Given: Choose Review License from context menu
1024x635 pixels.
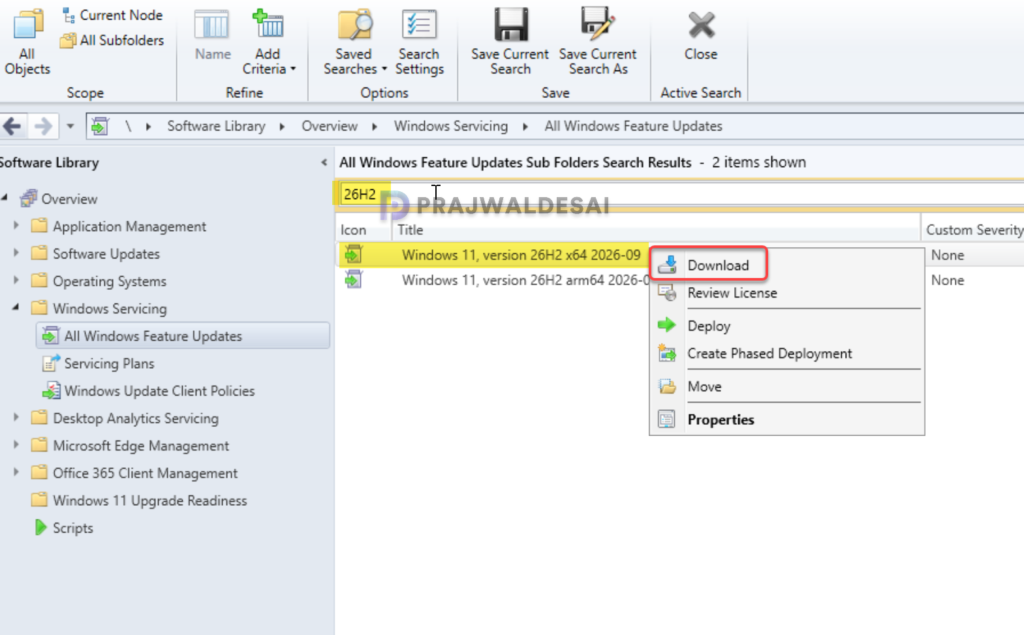Looking at the screenshot, I should pos(786,293).
